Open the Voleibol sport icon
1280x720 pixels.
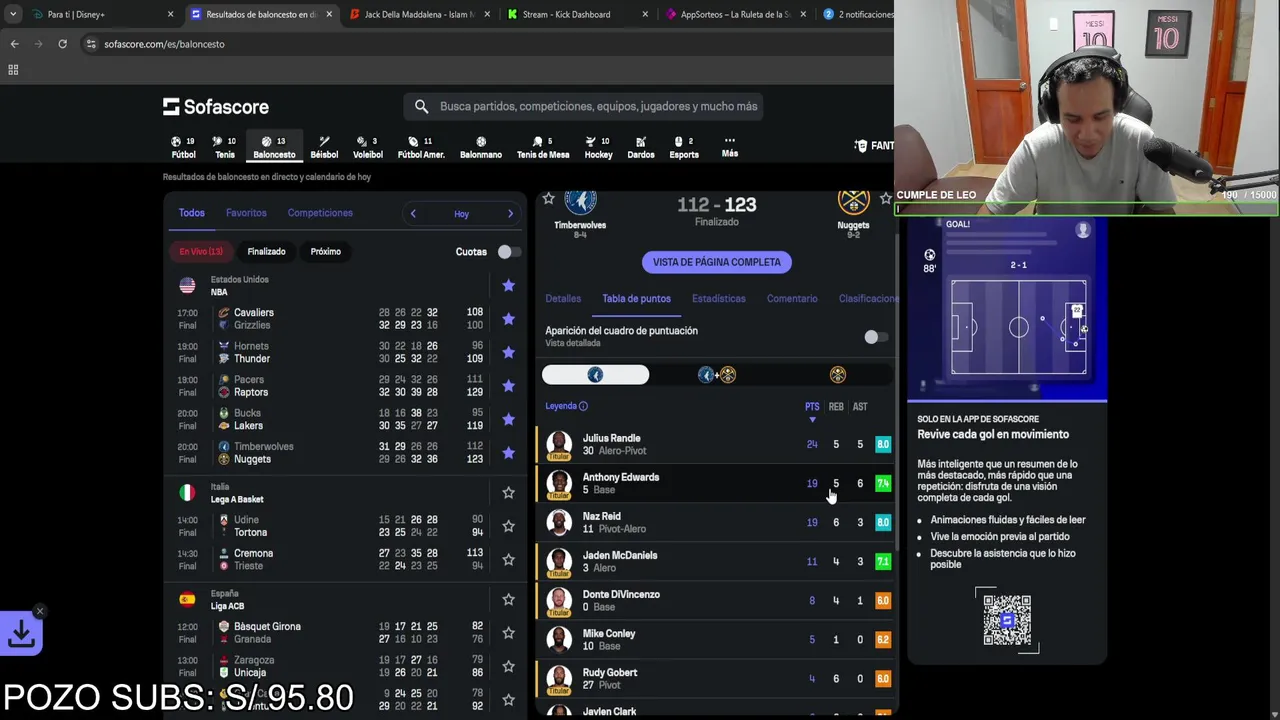pos(368,147)
